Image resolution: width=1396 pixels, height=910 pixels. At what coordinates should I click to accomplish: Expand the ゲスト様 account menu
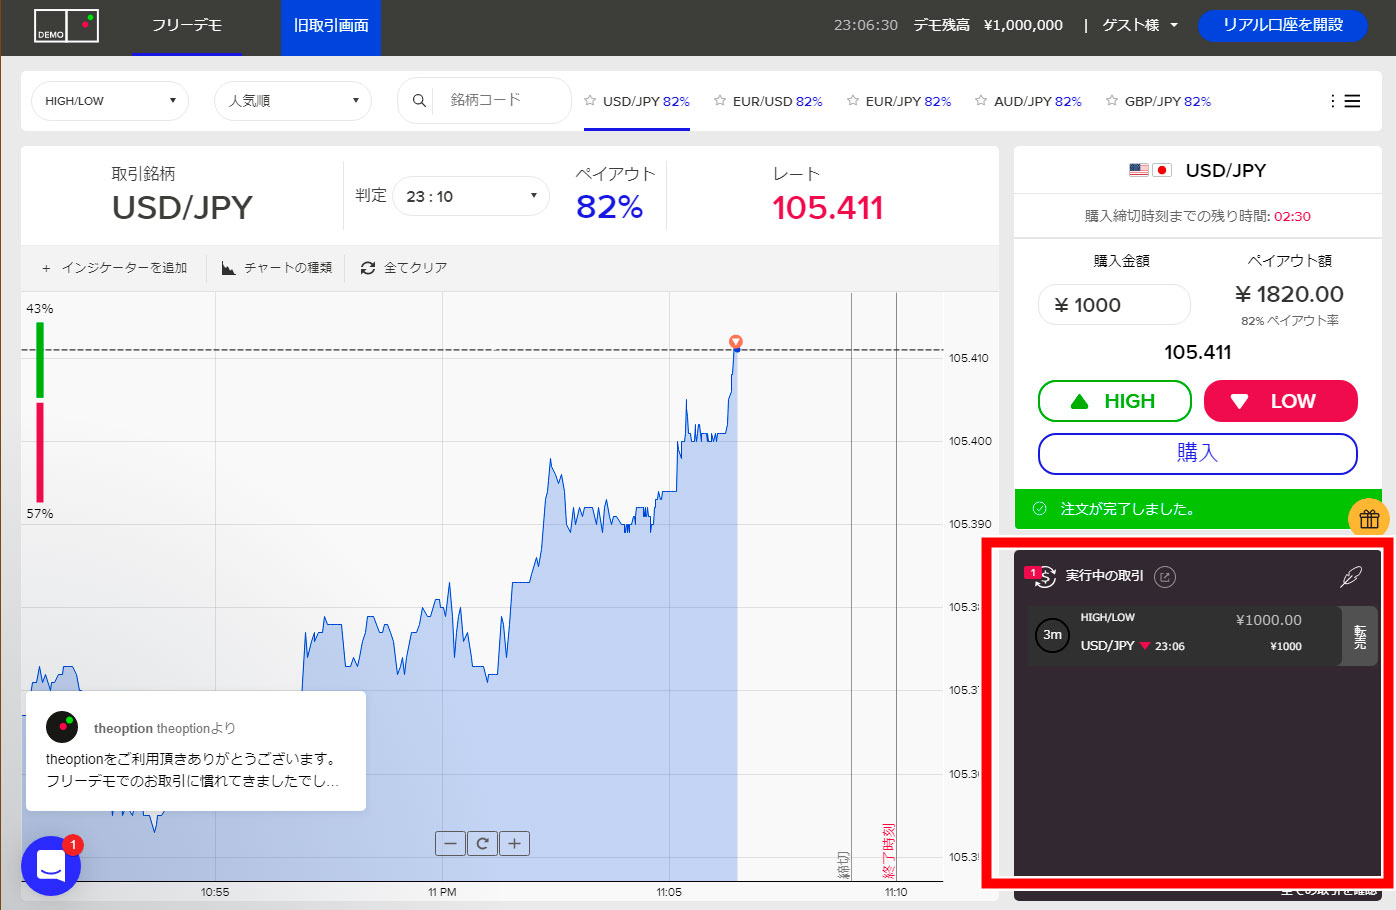point(1140,25)
